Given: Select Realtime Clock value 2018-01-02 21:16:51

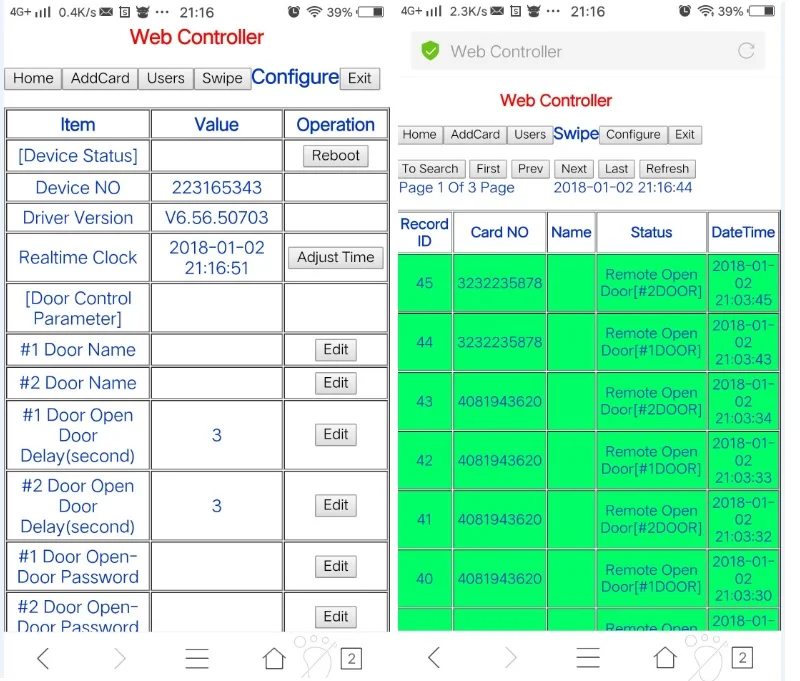Looking at the screenshot, I should click(x=217, y=258).
